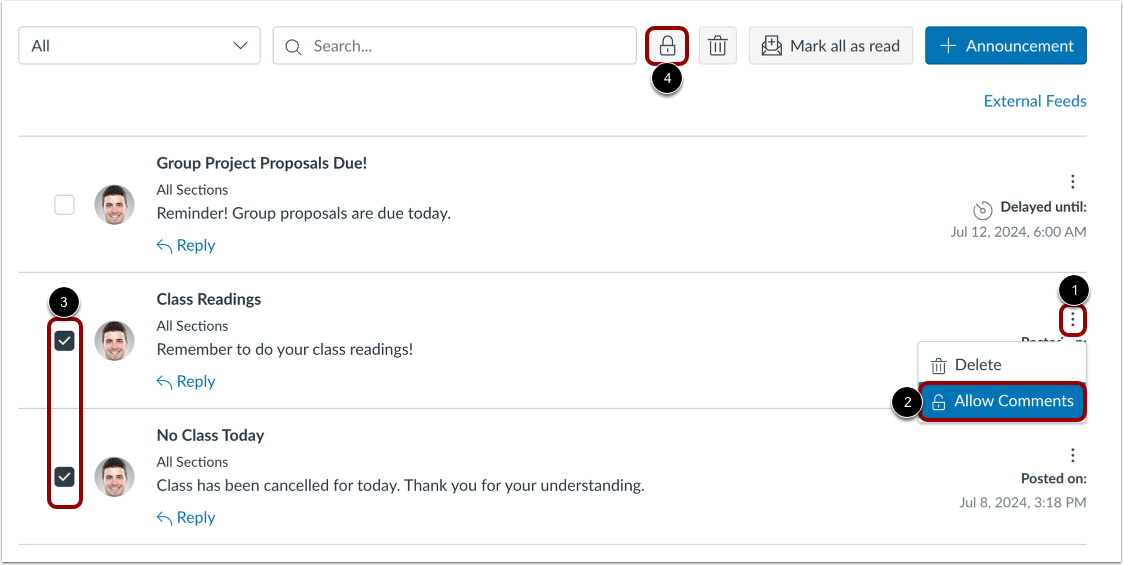Open options menu for Class Readings announcement

point(1072,320)
